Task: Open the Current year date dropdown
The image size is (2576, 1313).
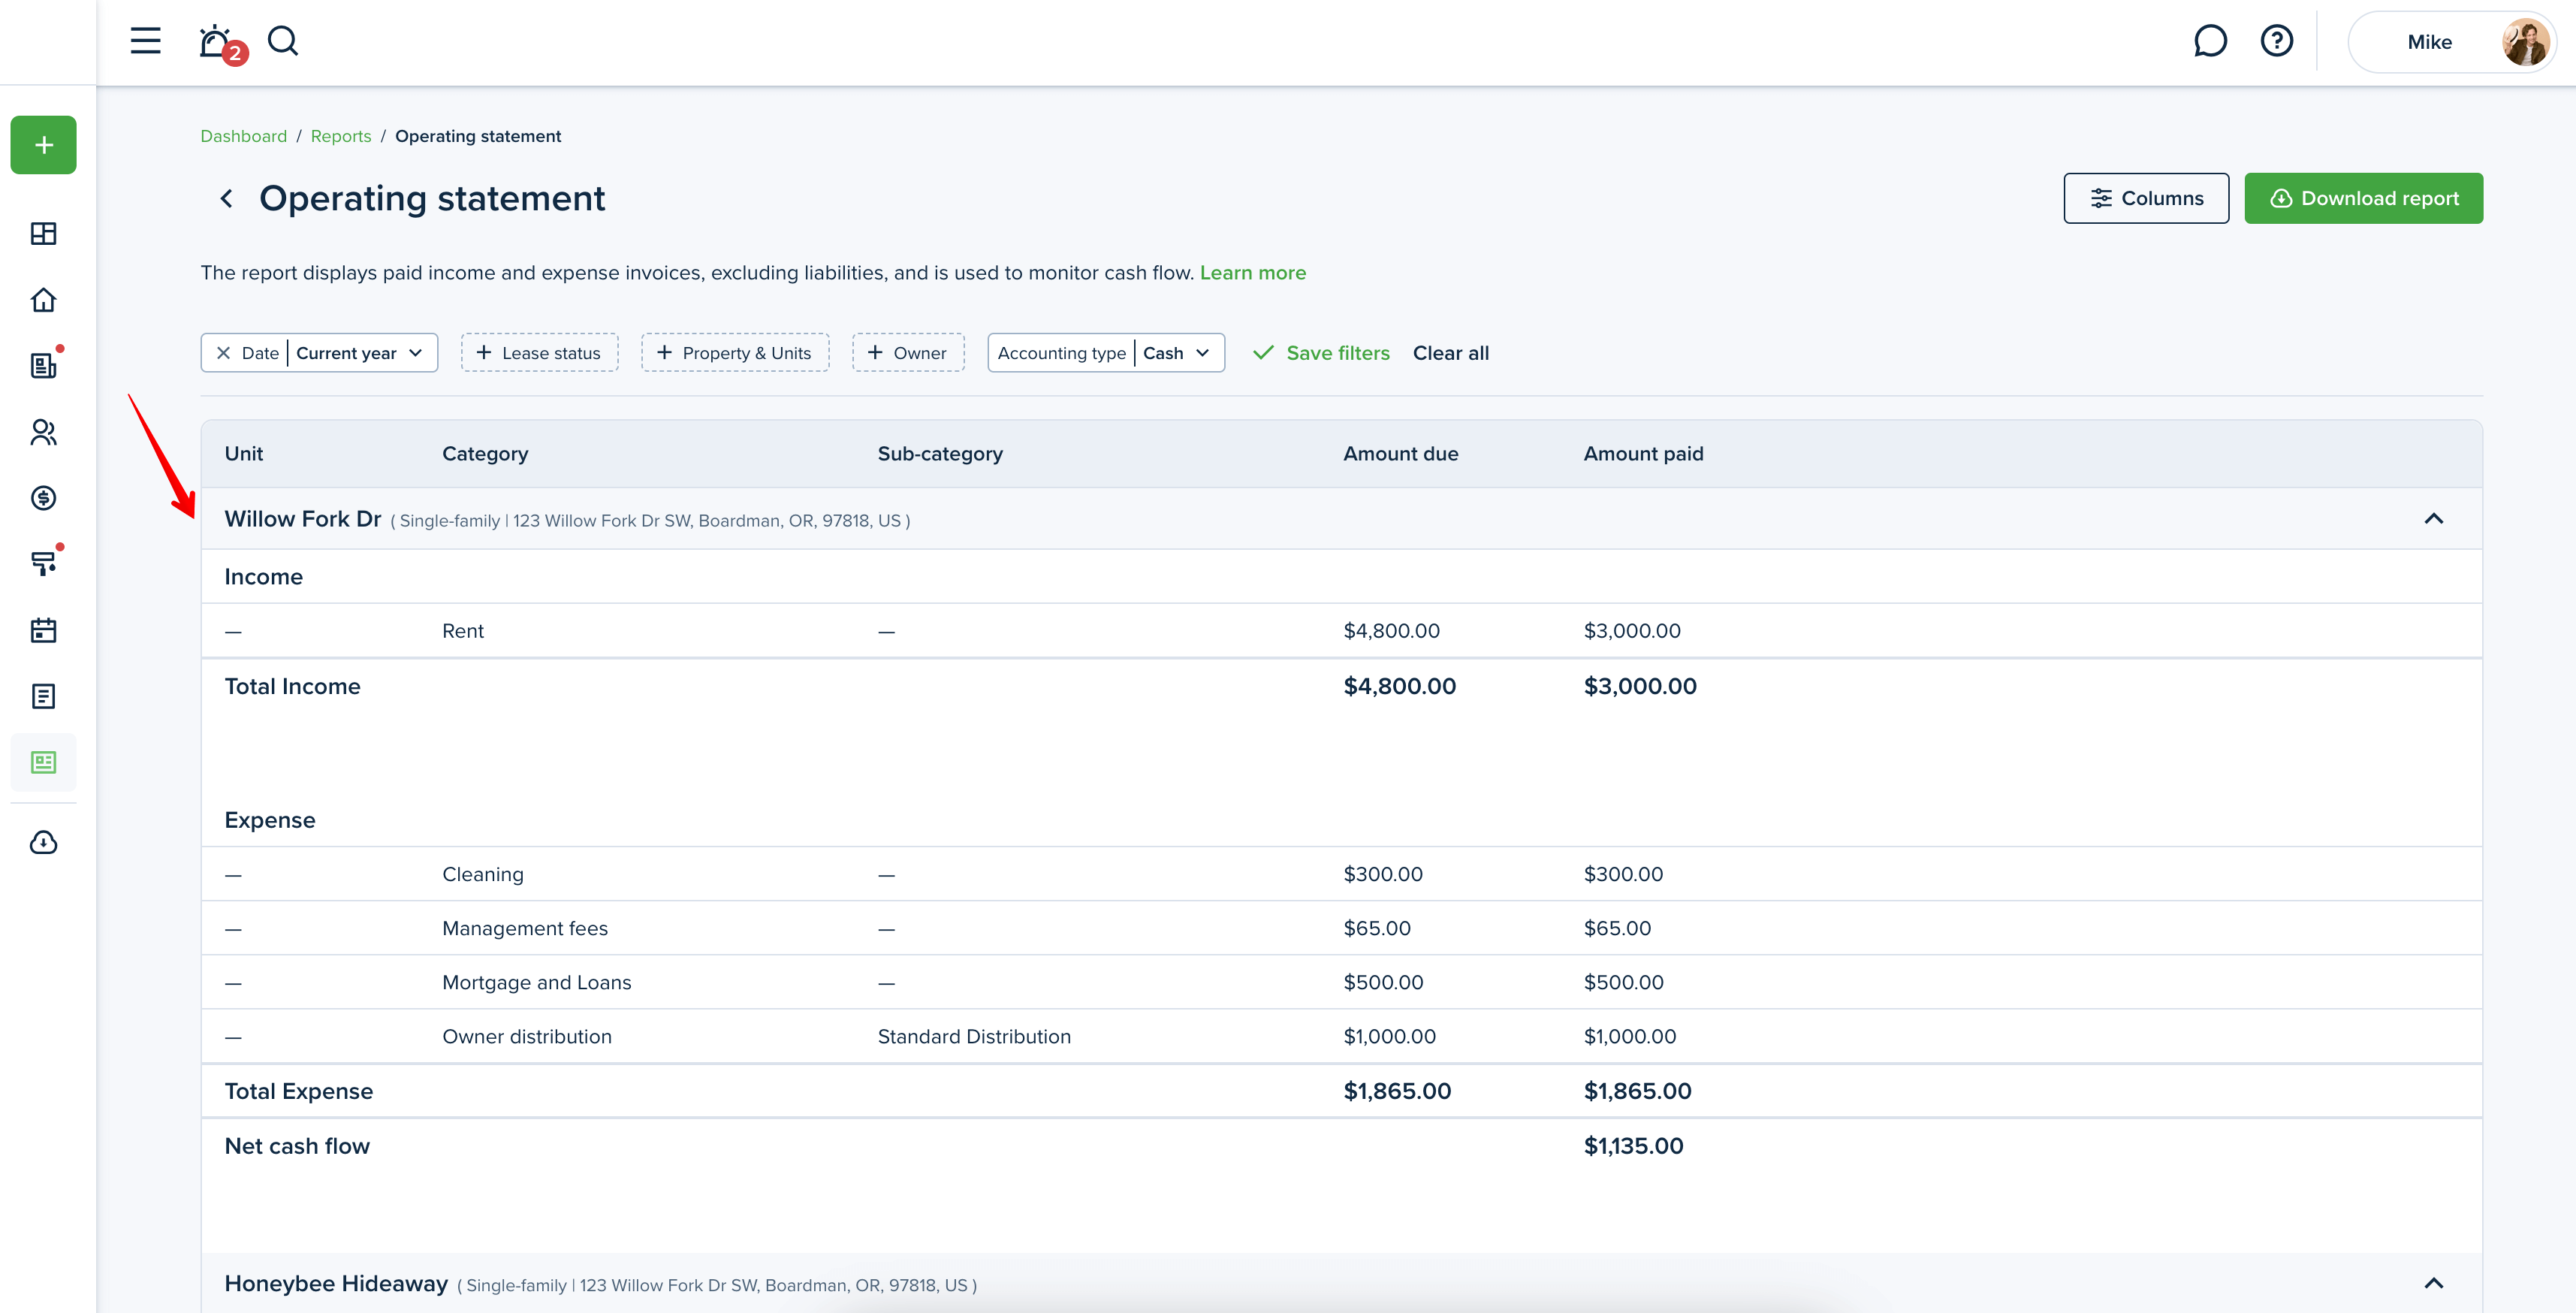Action: pos(360,353)
